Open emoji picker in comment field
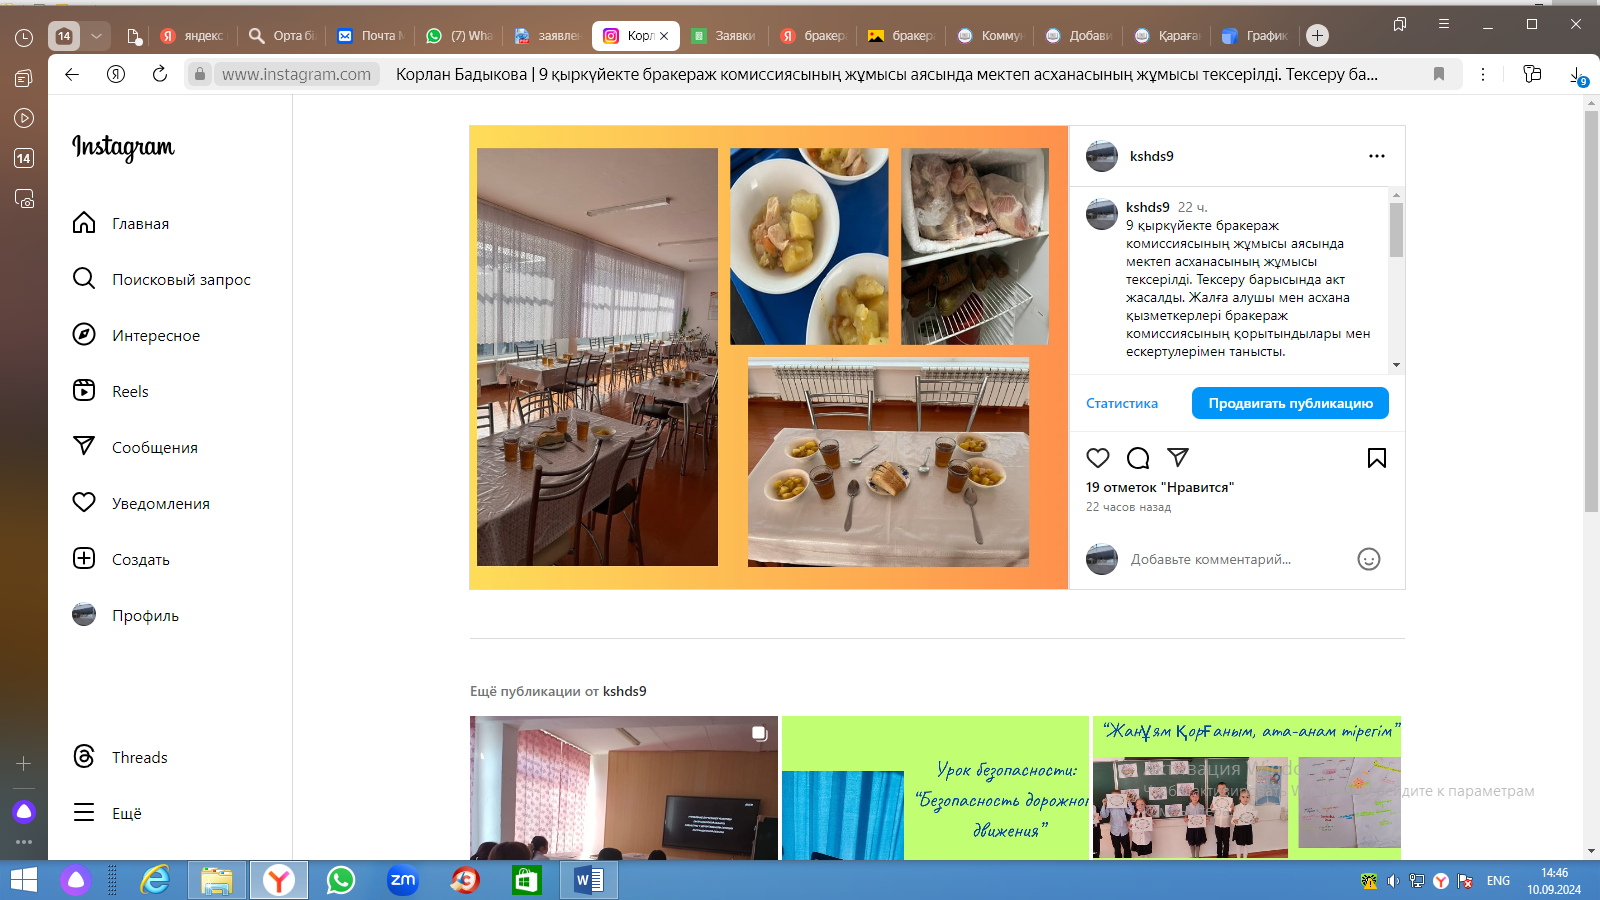Viewport: 1600px width, 900px height. [1369, 559]
